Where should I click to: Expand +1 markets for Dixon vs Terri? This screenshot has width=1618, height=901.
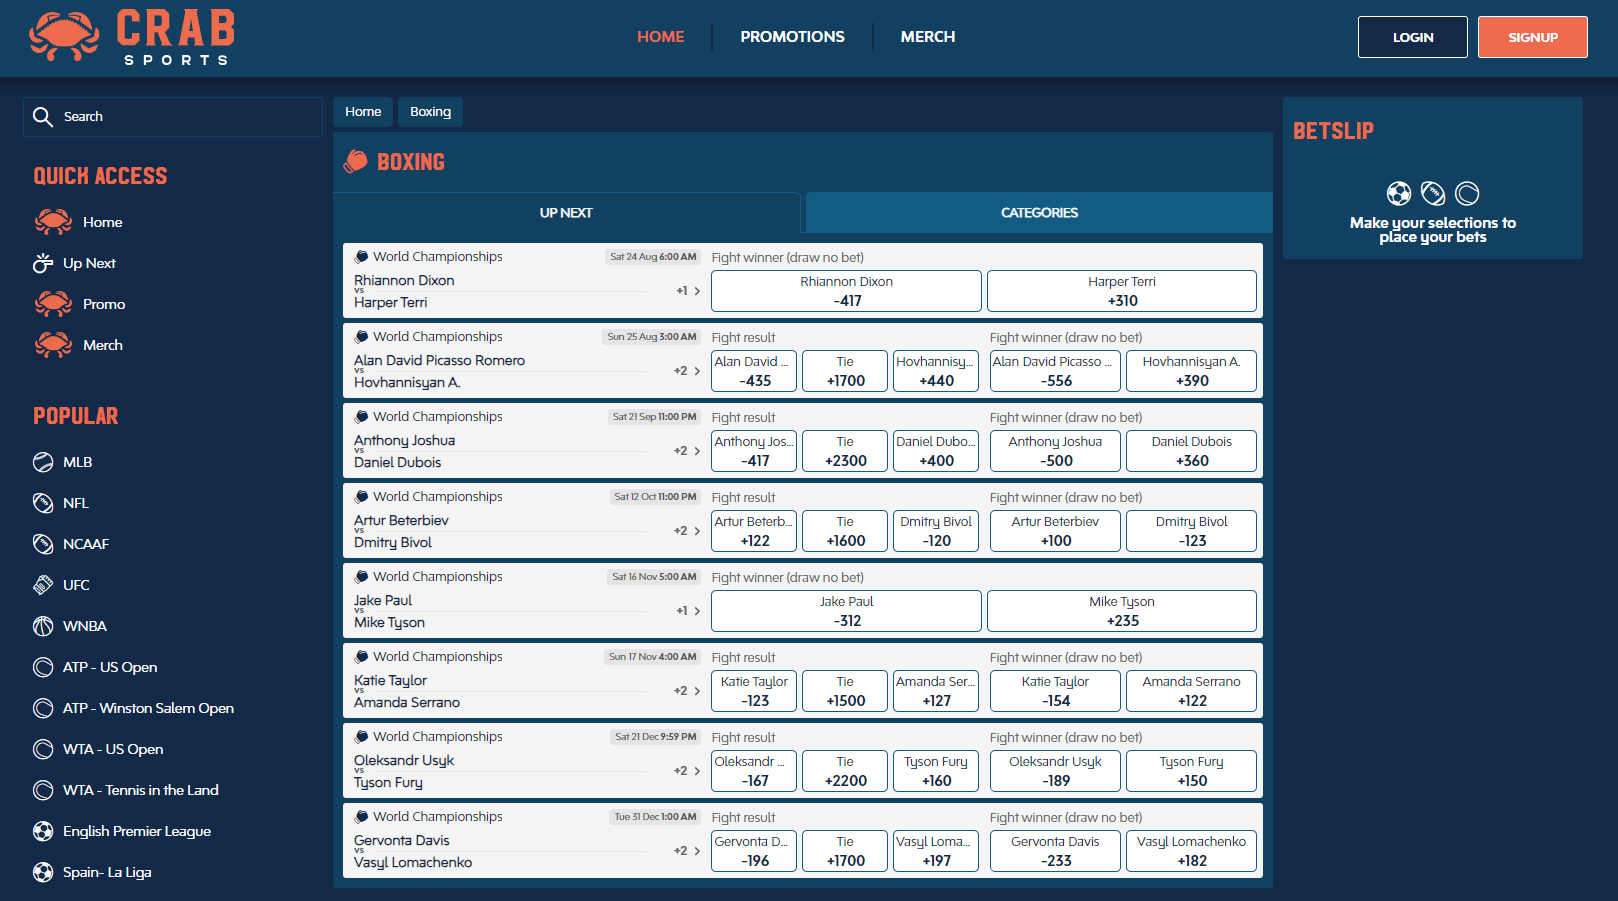click(x=688, y=291)
